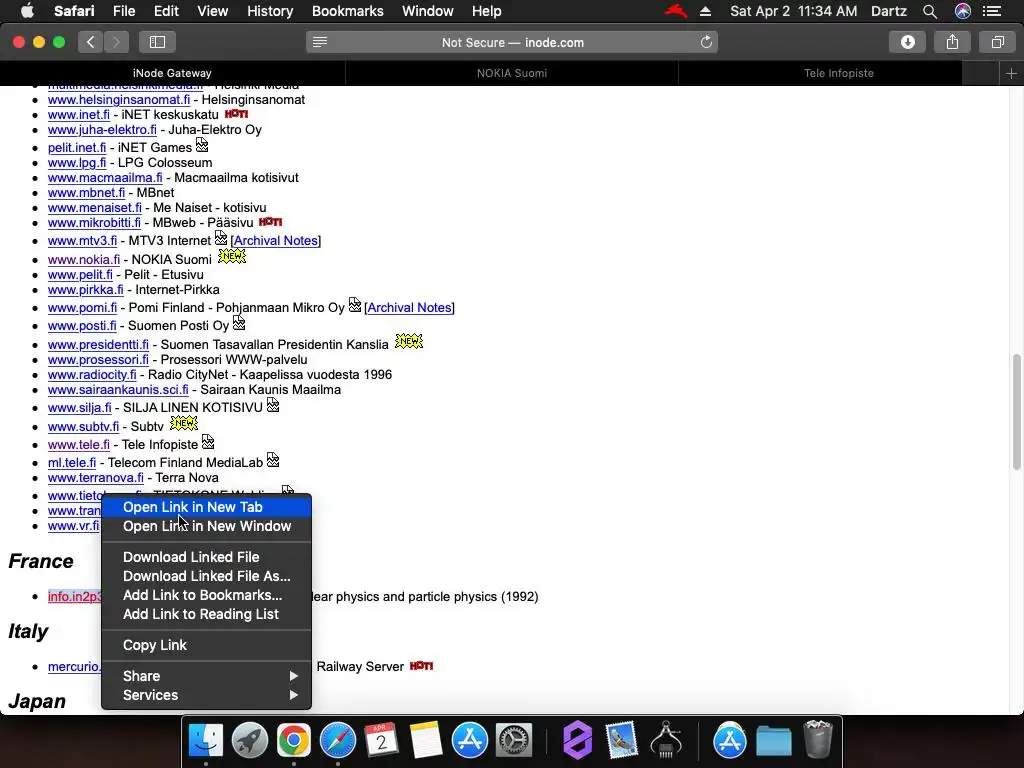Launch Launchpad from the Dock
1024x768 pixels.
(x=249, y=741)
